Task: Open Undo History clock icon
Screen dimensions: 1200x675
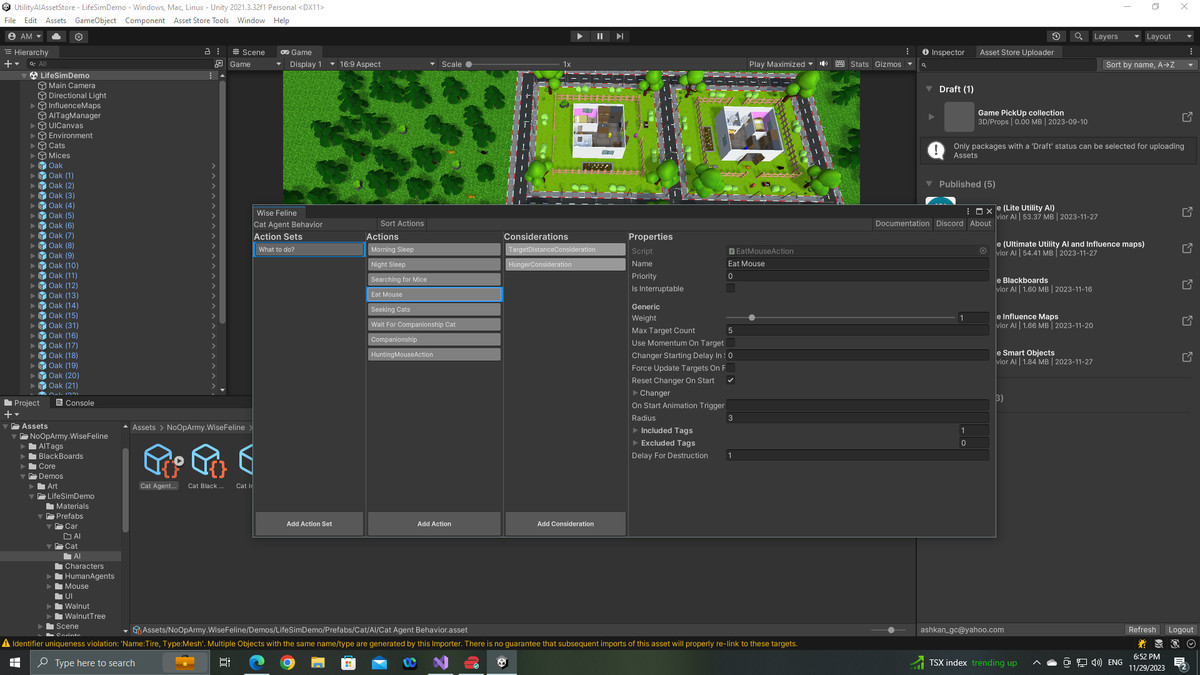Action: [x=1056, y=36]
